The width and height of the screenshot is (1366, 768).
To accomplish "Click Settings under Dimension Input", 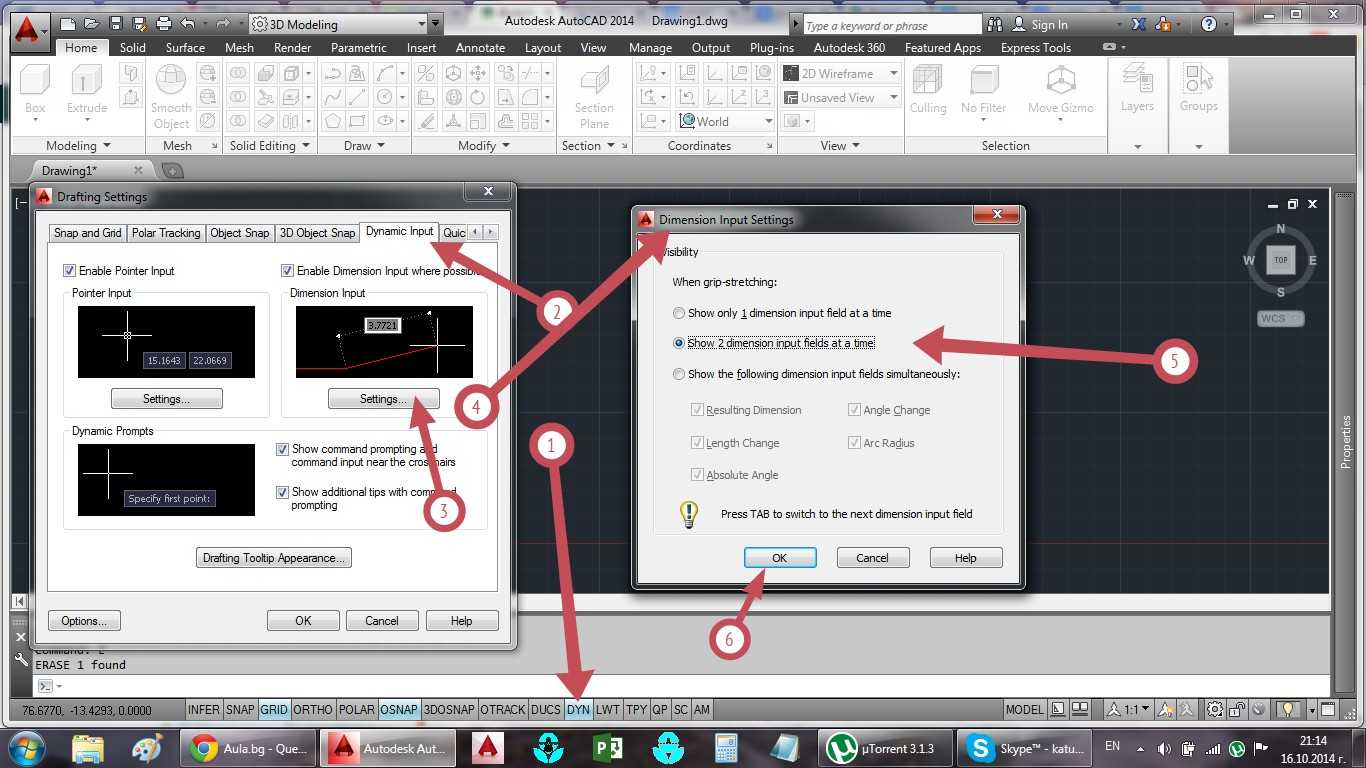I will tap(383, 399).
